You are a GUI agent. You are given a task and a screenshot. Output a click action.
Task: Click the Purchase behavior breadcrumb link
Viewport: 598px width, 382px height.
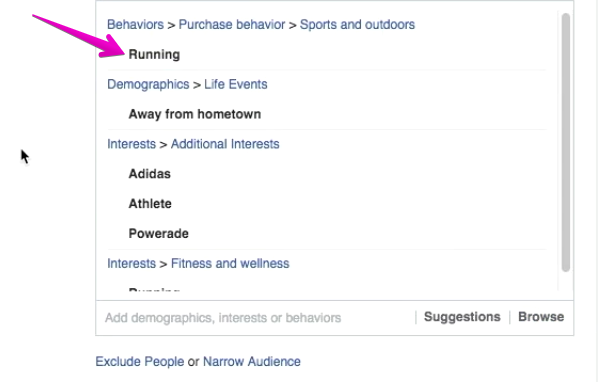232,24
